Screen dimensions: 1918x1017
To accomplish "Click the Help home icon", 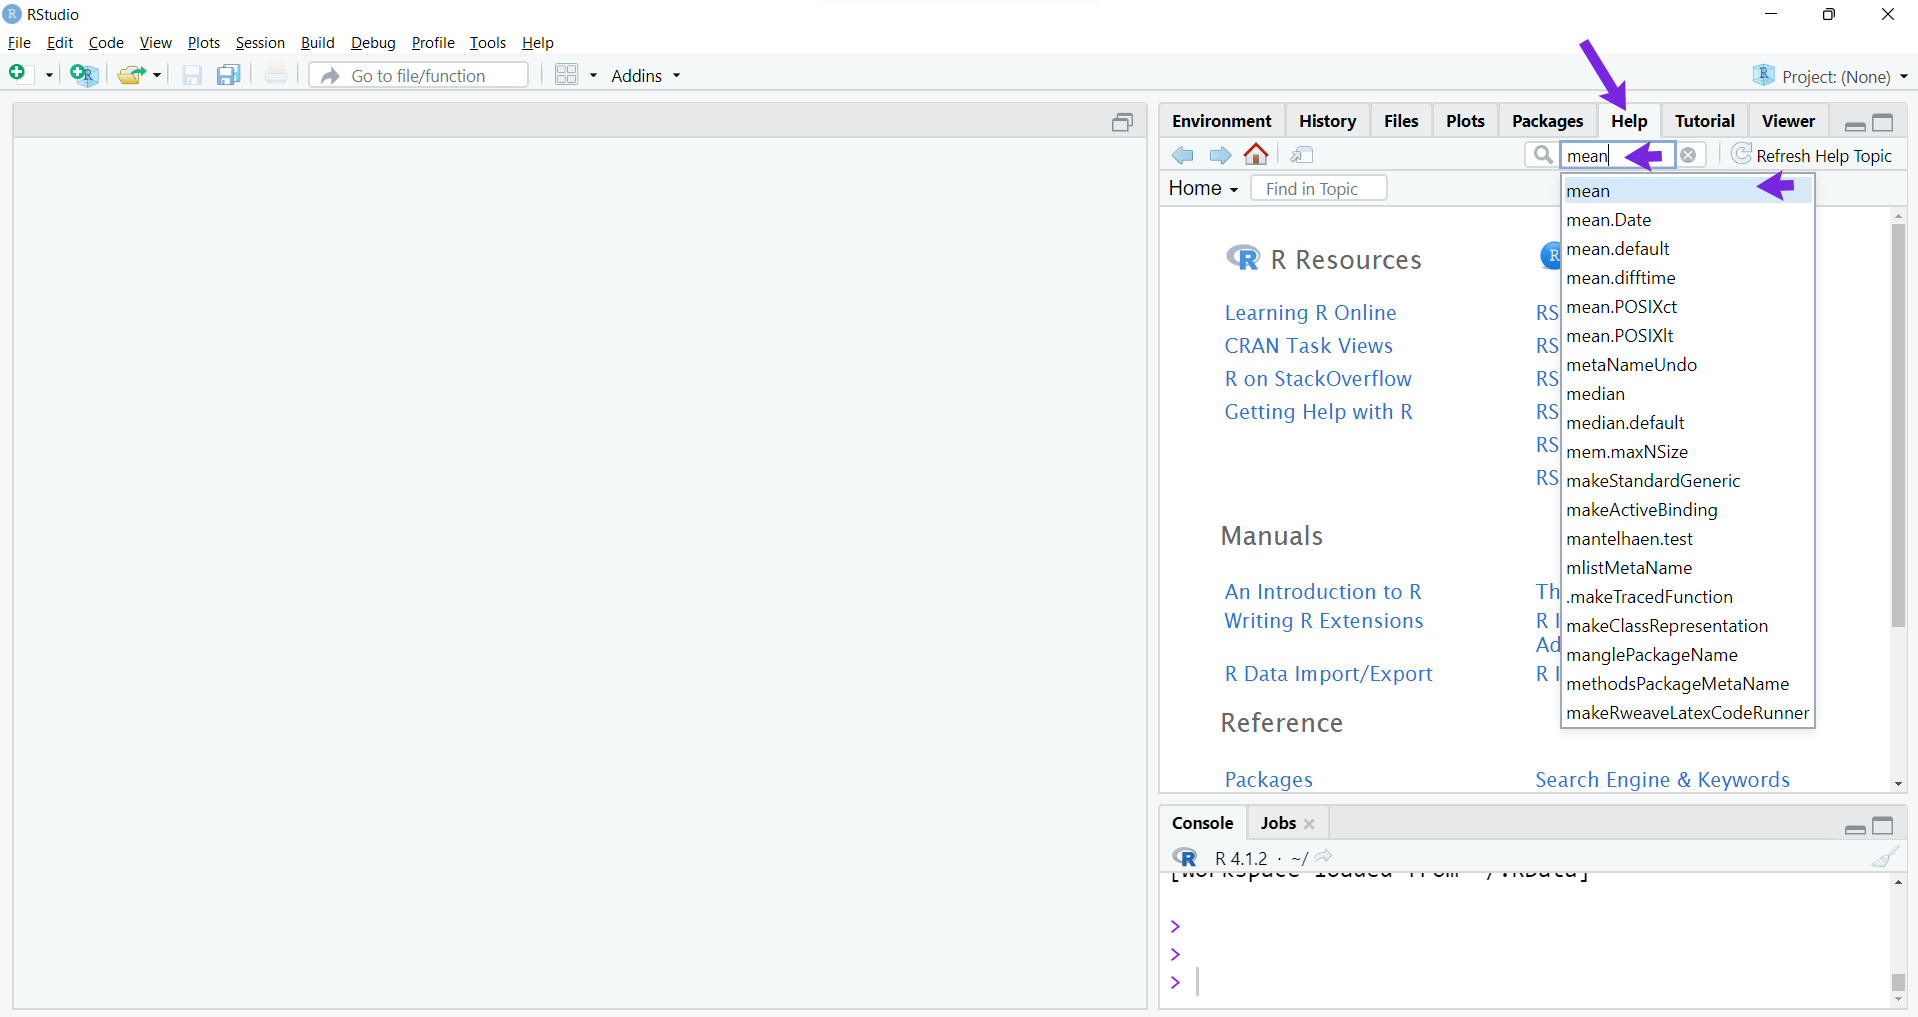I will [1256, 154].
